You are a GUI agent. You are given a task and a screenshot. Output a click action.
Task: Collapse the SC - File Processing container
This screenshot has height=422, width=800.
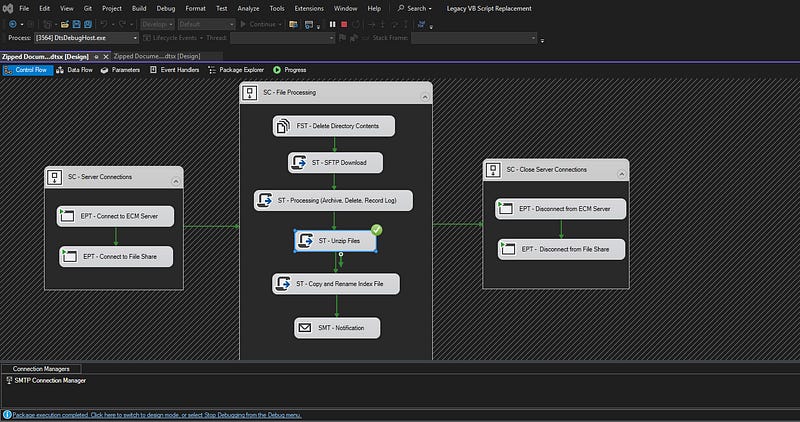pos(424,95)
